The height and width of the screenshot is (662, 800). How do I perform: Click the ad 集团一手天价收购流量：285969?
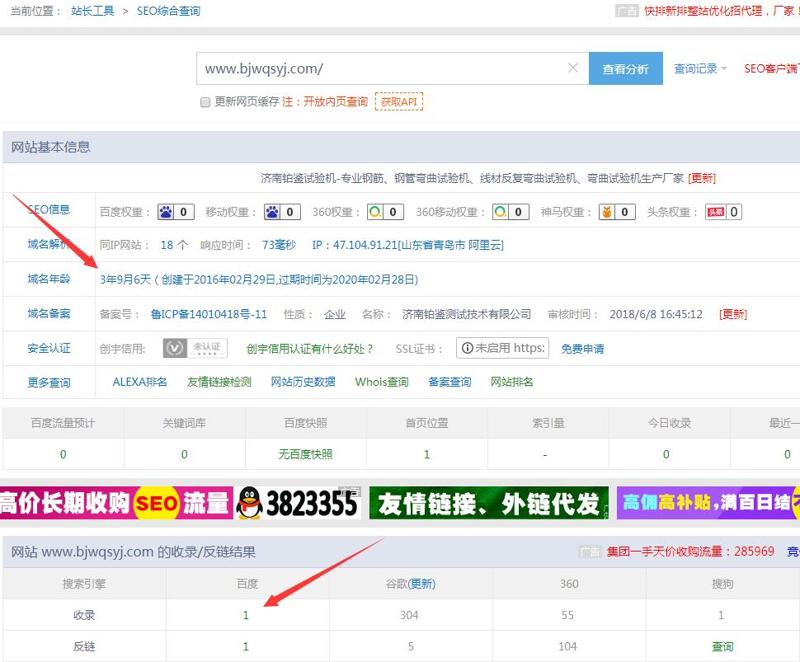coord(690,551)
